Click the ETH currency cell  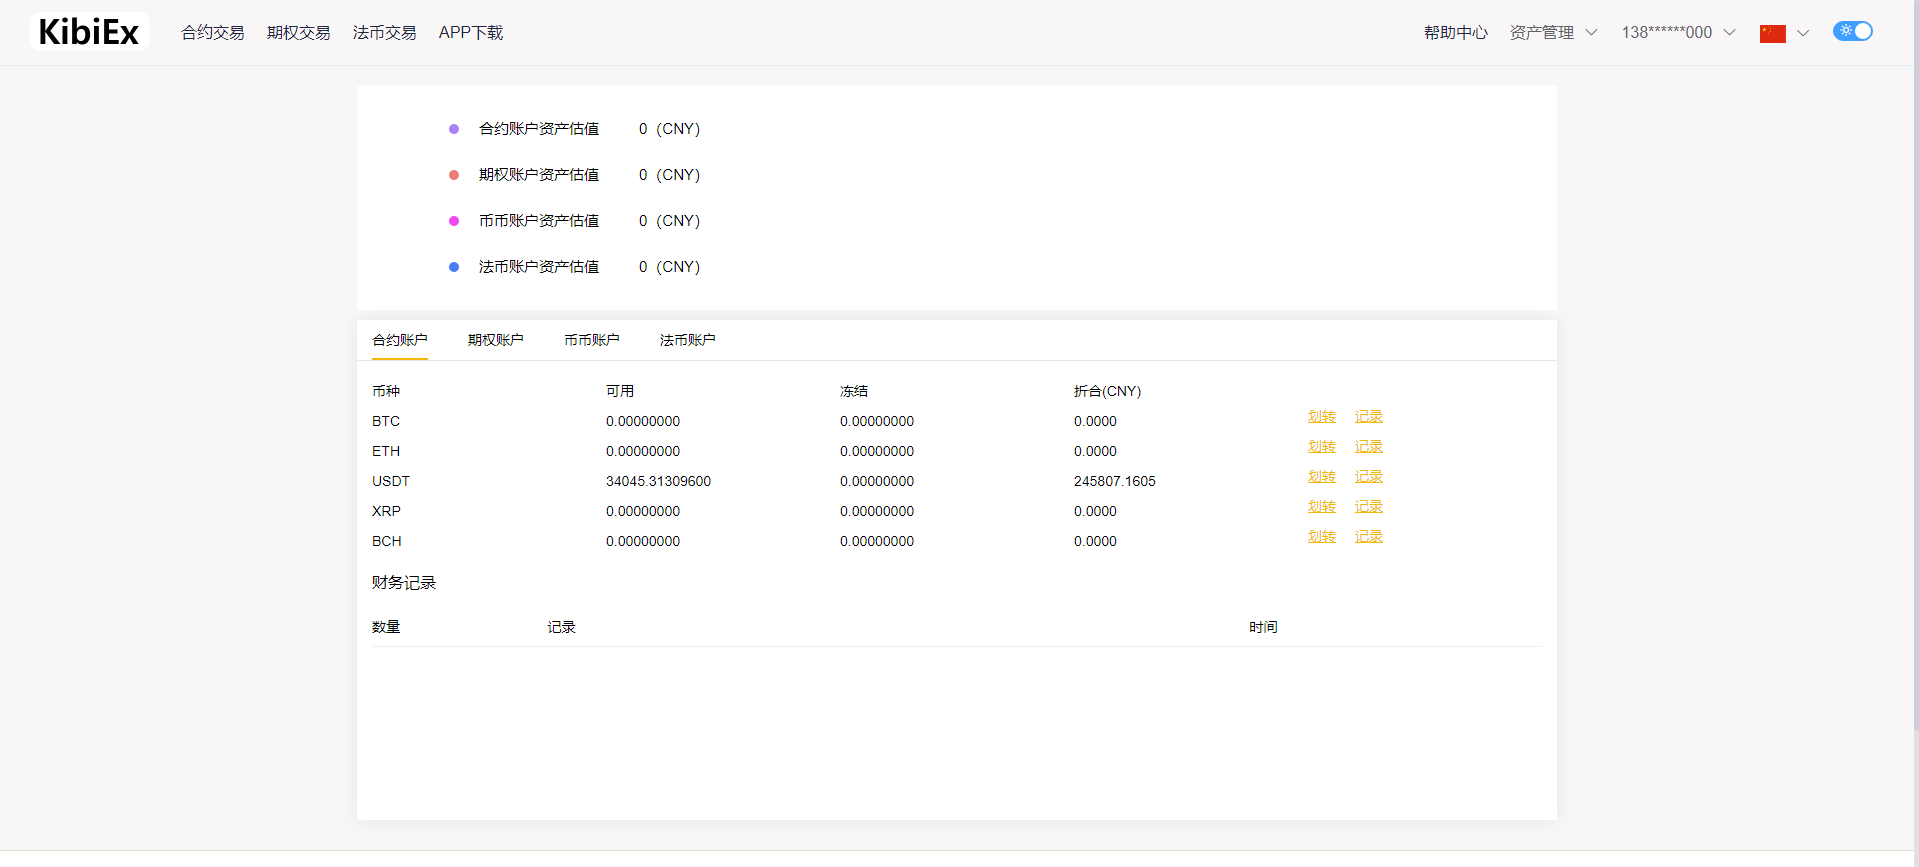click(386, 451)
